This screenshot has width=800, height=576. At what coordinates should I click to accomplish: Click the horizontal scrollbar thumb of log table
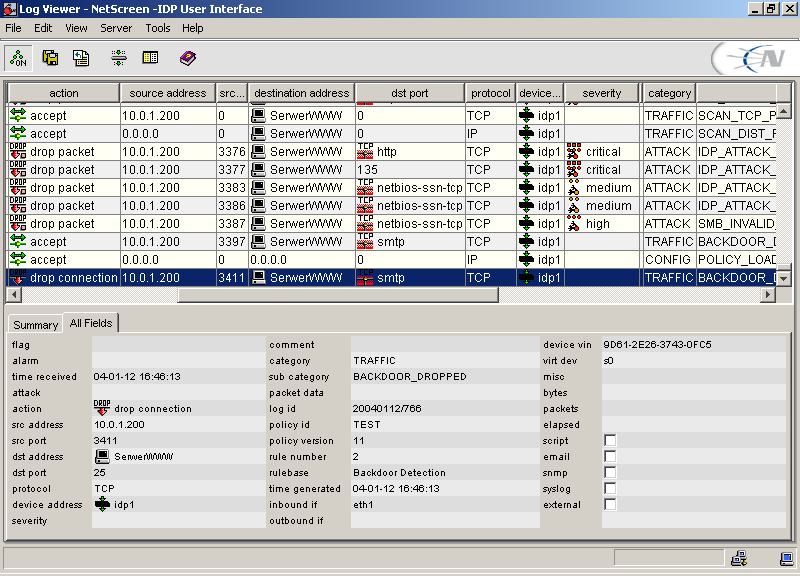pyautogui.click(x=338, y=294)
